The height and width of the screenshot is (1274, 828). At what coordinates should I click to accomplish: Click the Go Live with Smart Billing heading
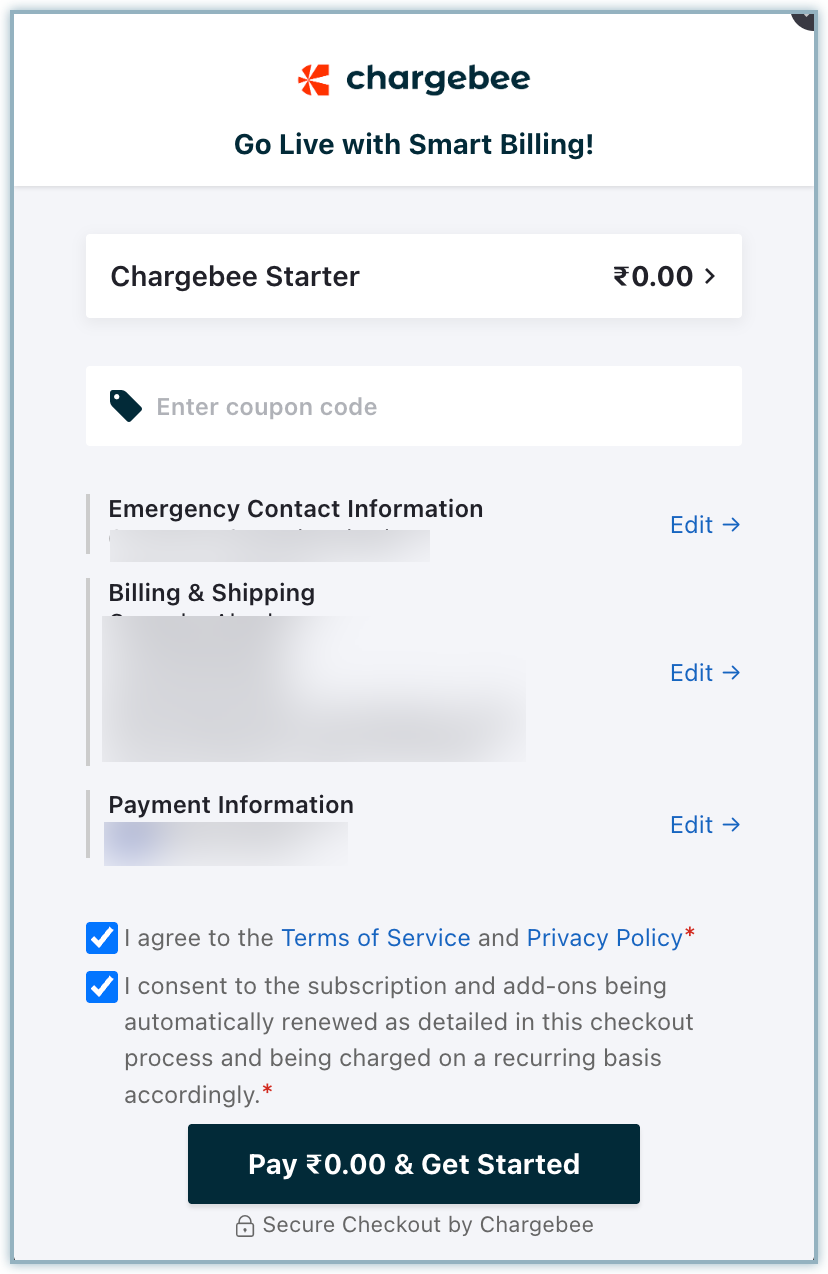click(x=414, y=144)
